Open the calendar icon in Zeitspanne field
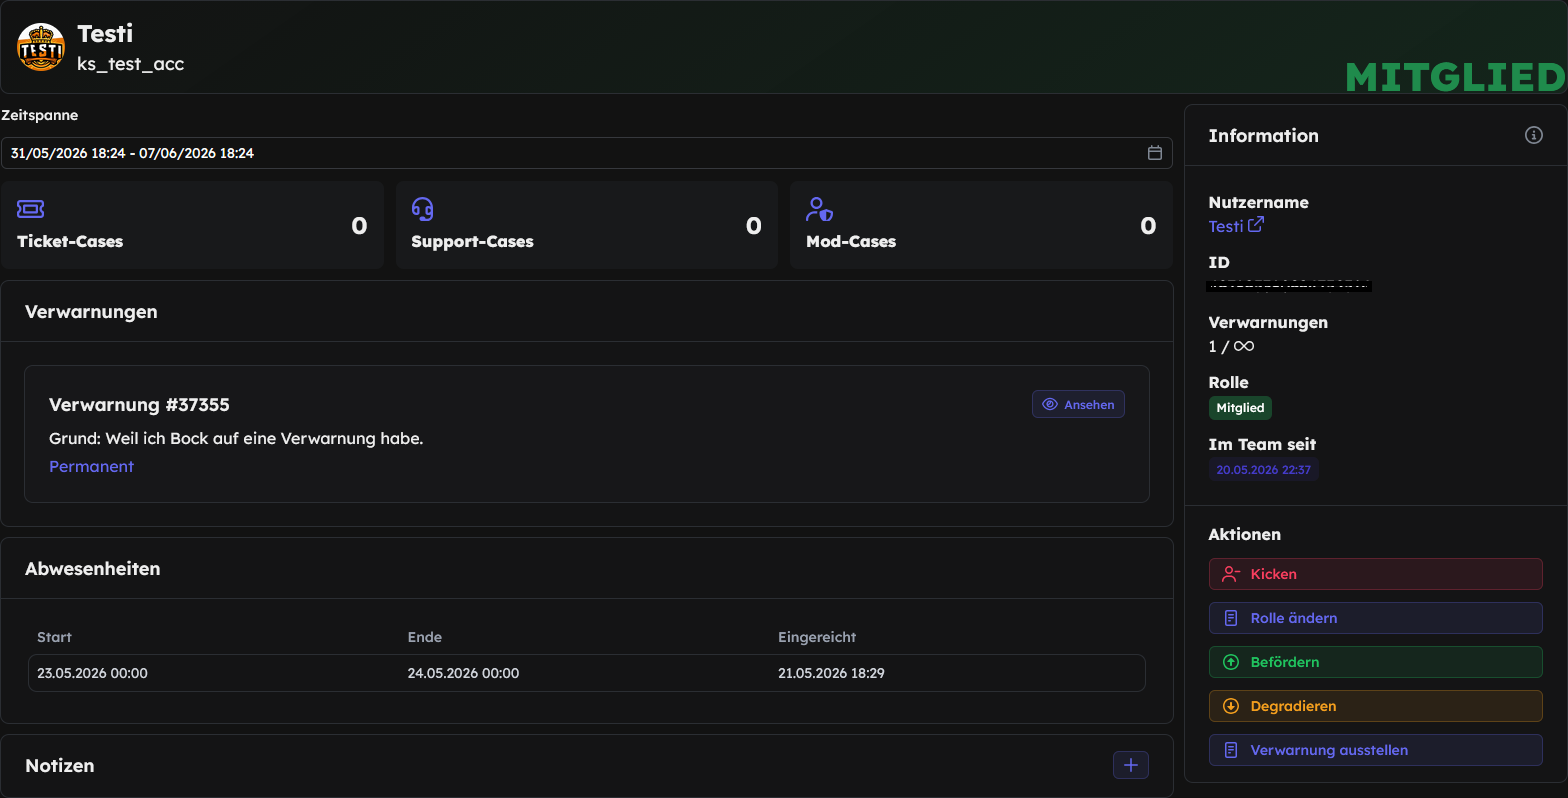 [x=1154, y=153]
